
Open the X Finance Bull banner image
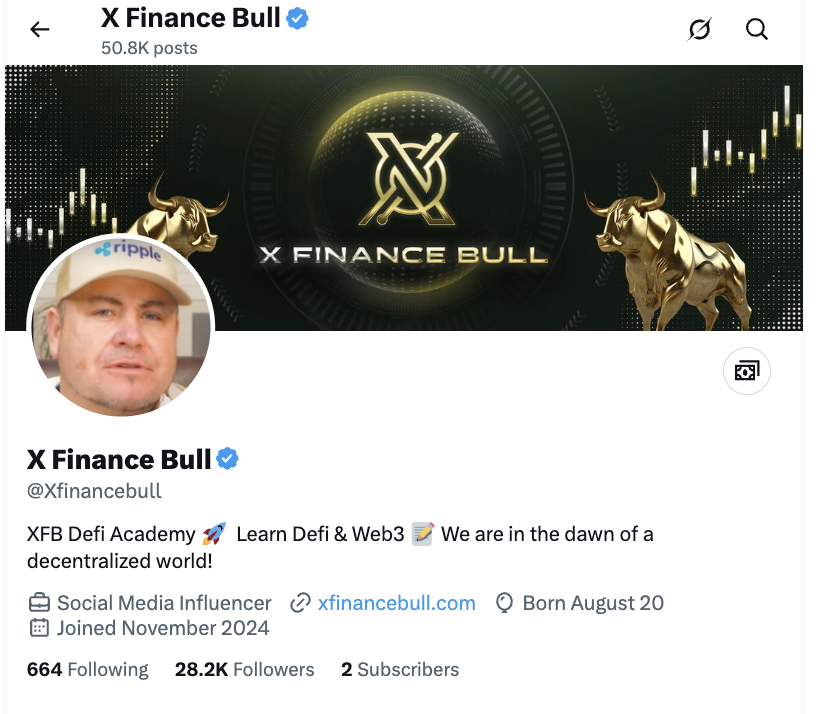pos(404,198)
